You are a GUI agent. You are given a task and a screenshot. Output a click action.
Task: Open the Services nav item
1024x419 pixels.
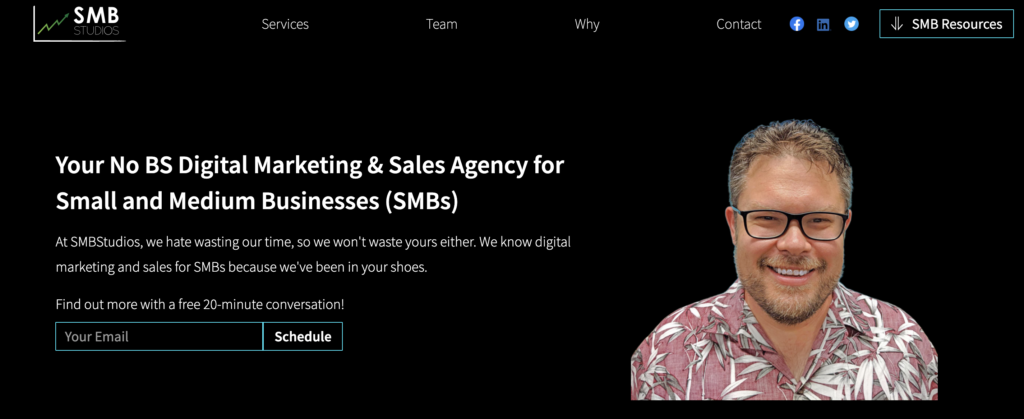pos(285,24)
